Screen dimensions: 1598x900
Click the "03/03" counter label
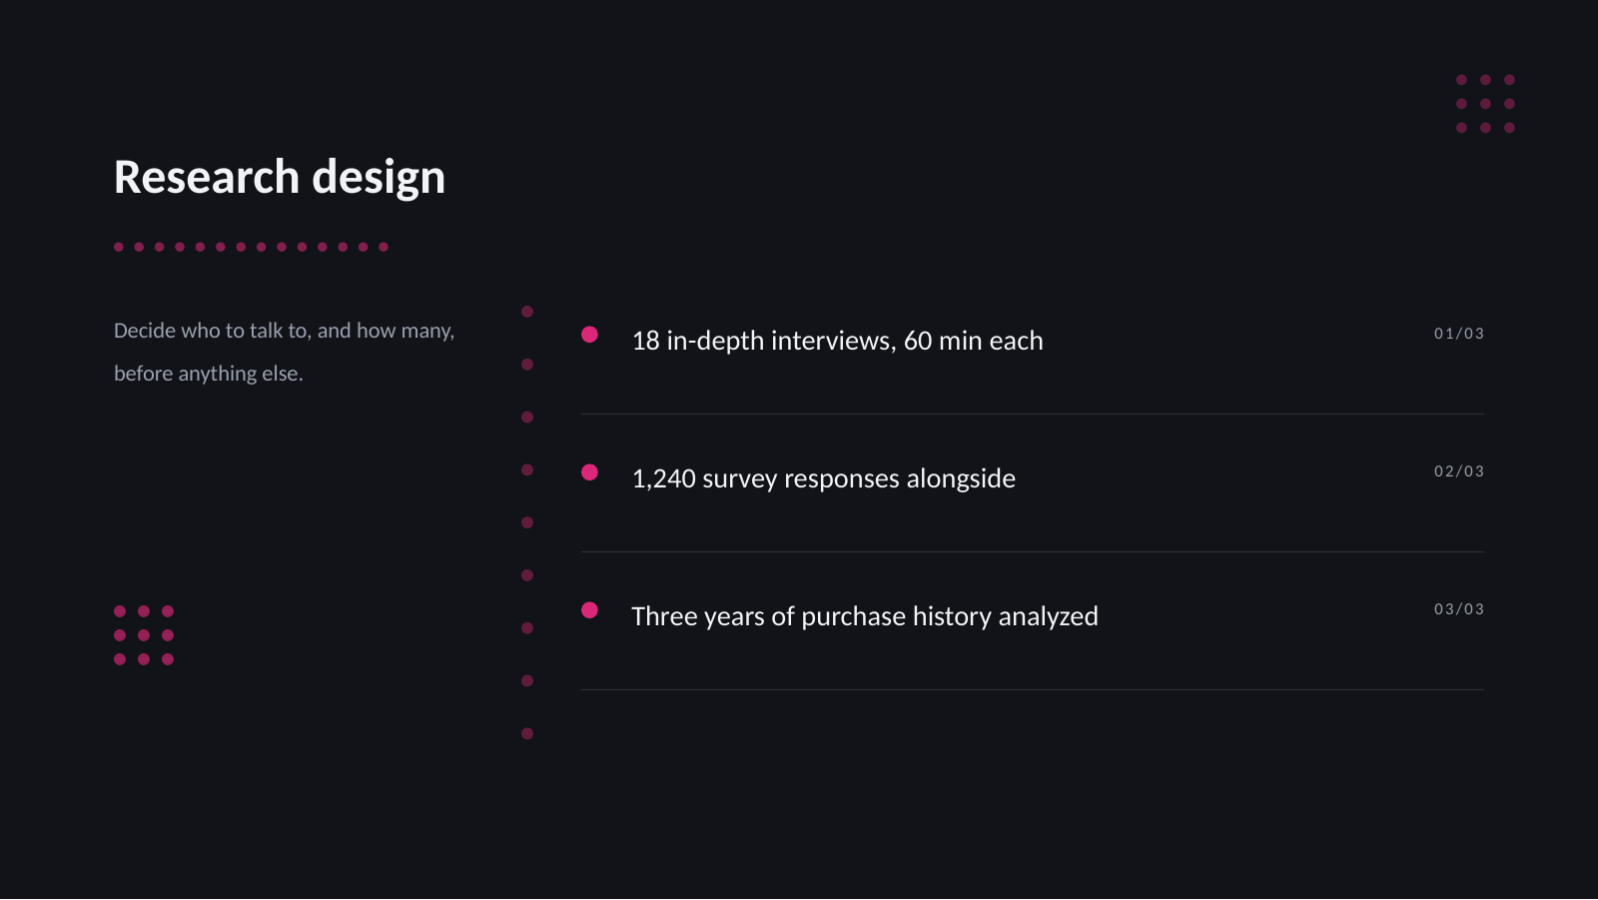(x=1459, y=610)
